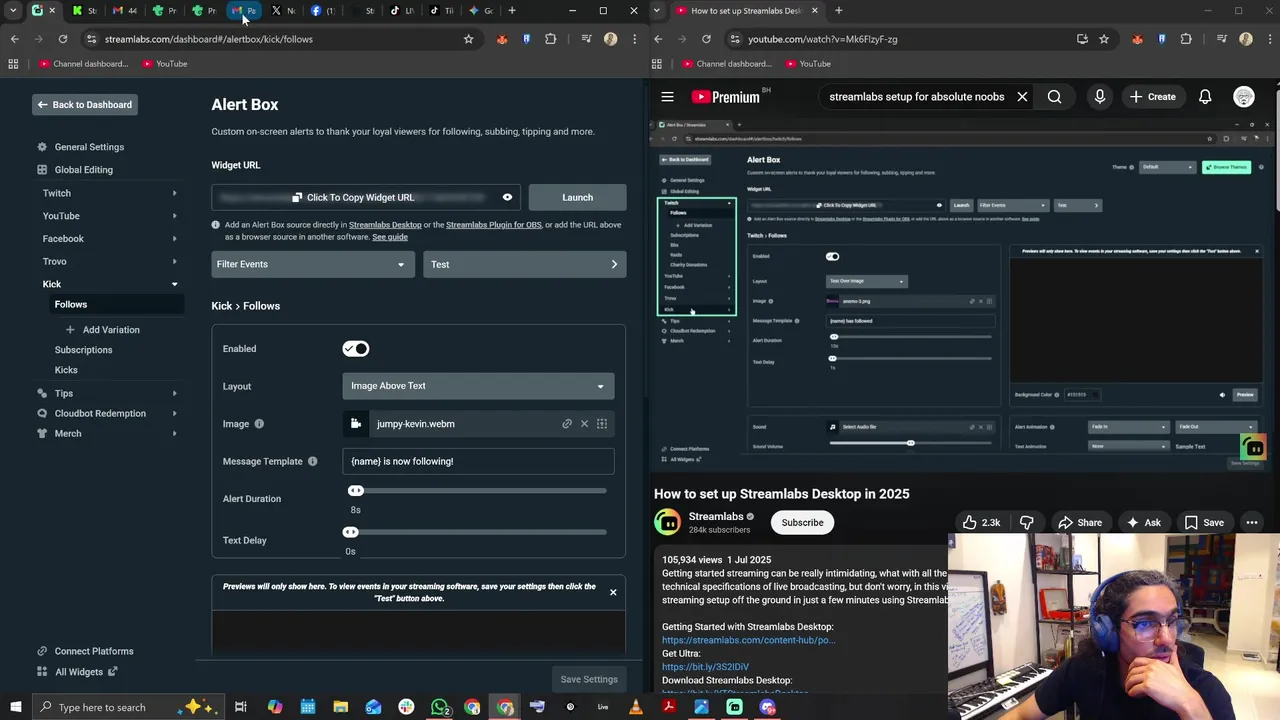Expand the Merch section in sidebar
This screenshot has height=720, width=1280.
tap(174, 433)
